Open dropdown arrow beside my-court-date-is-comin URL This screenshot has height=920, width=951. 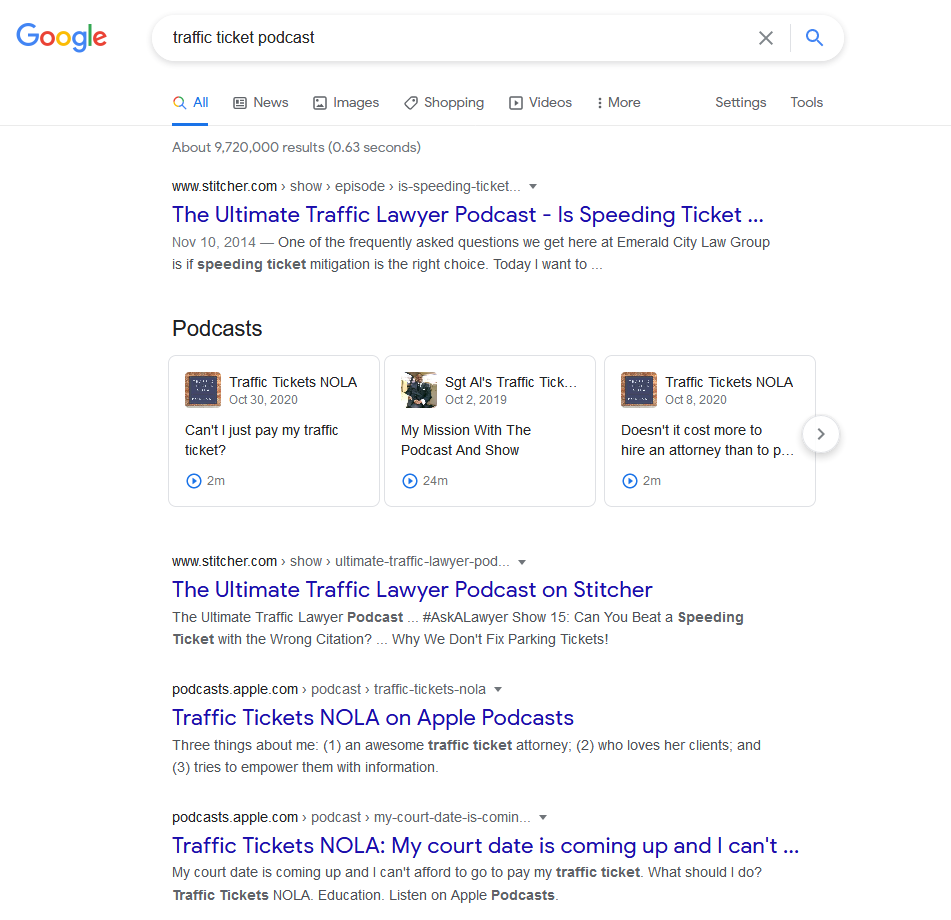click(543, 818)
